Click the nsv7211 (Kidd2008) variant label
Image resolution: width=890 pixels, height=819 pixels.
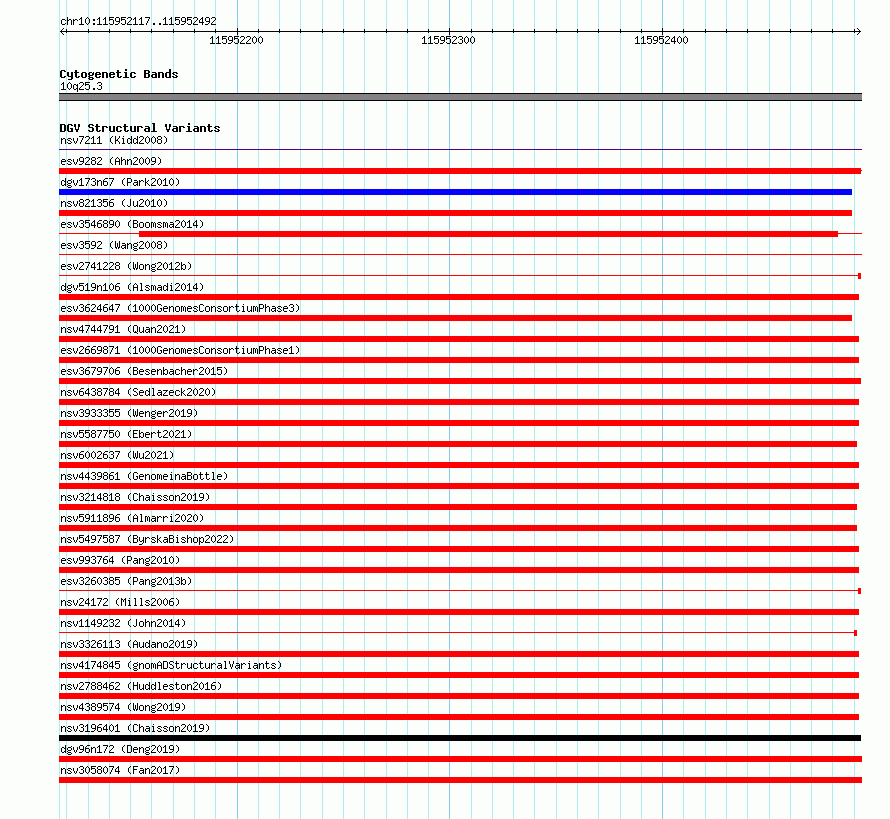click(114, 140)
